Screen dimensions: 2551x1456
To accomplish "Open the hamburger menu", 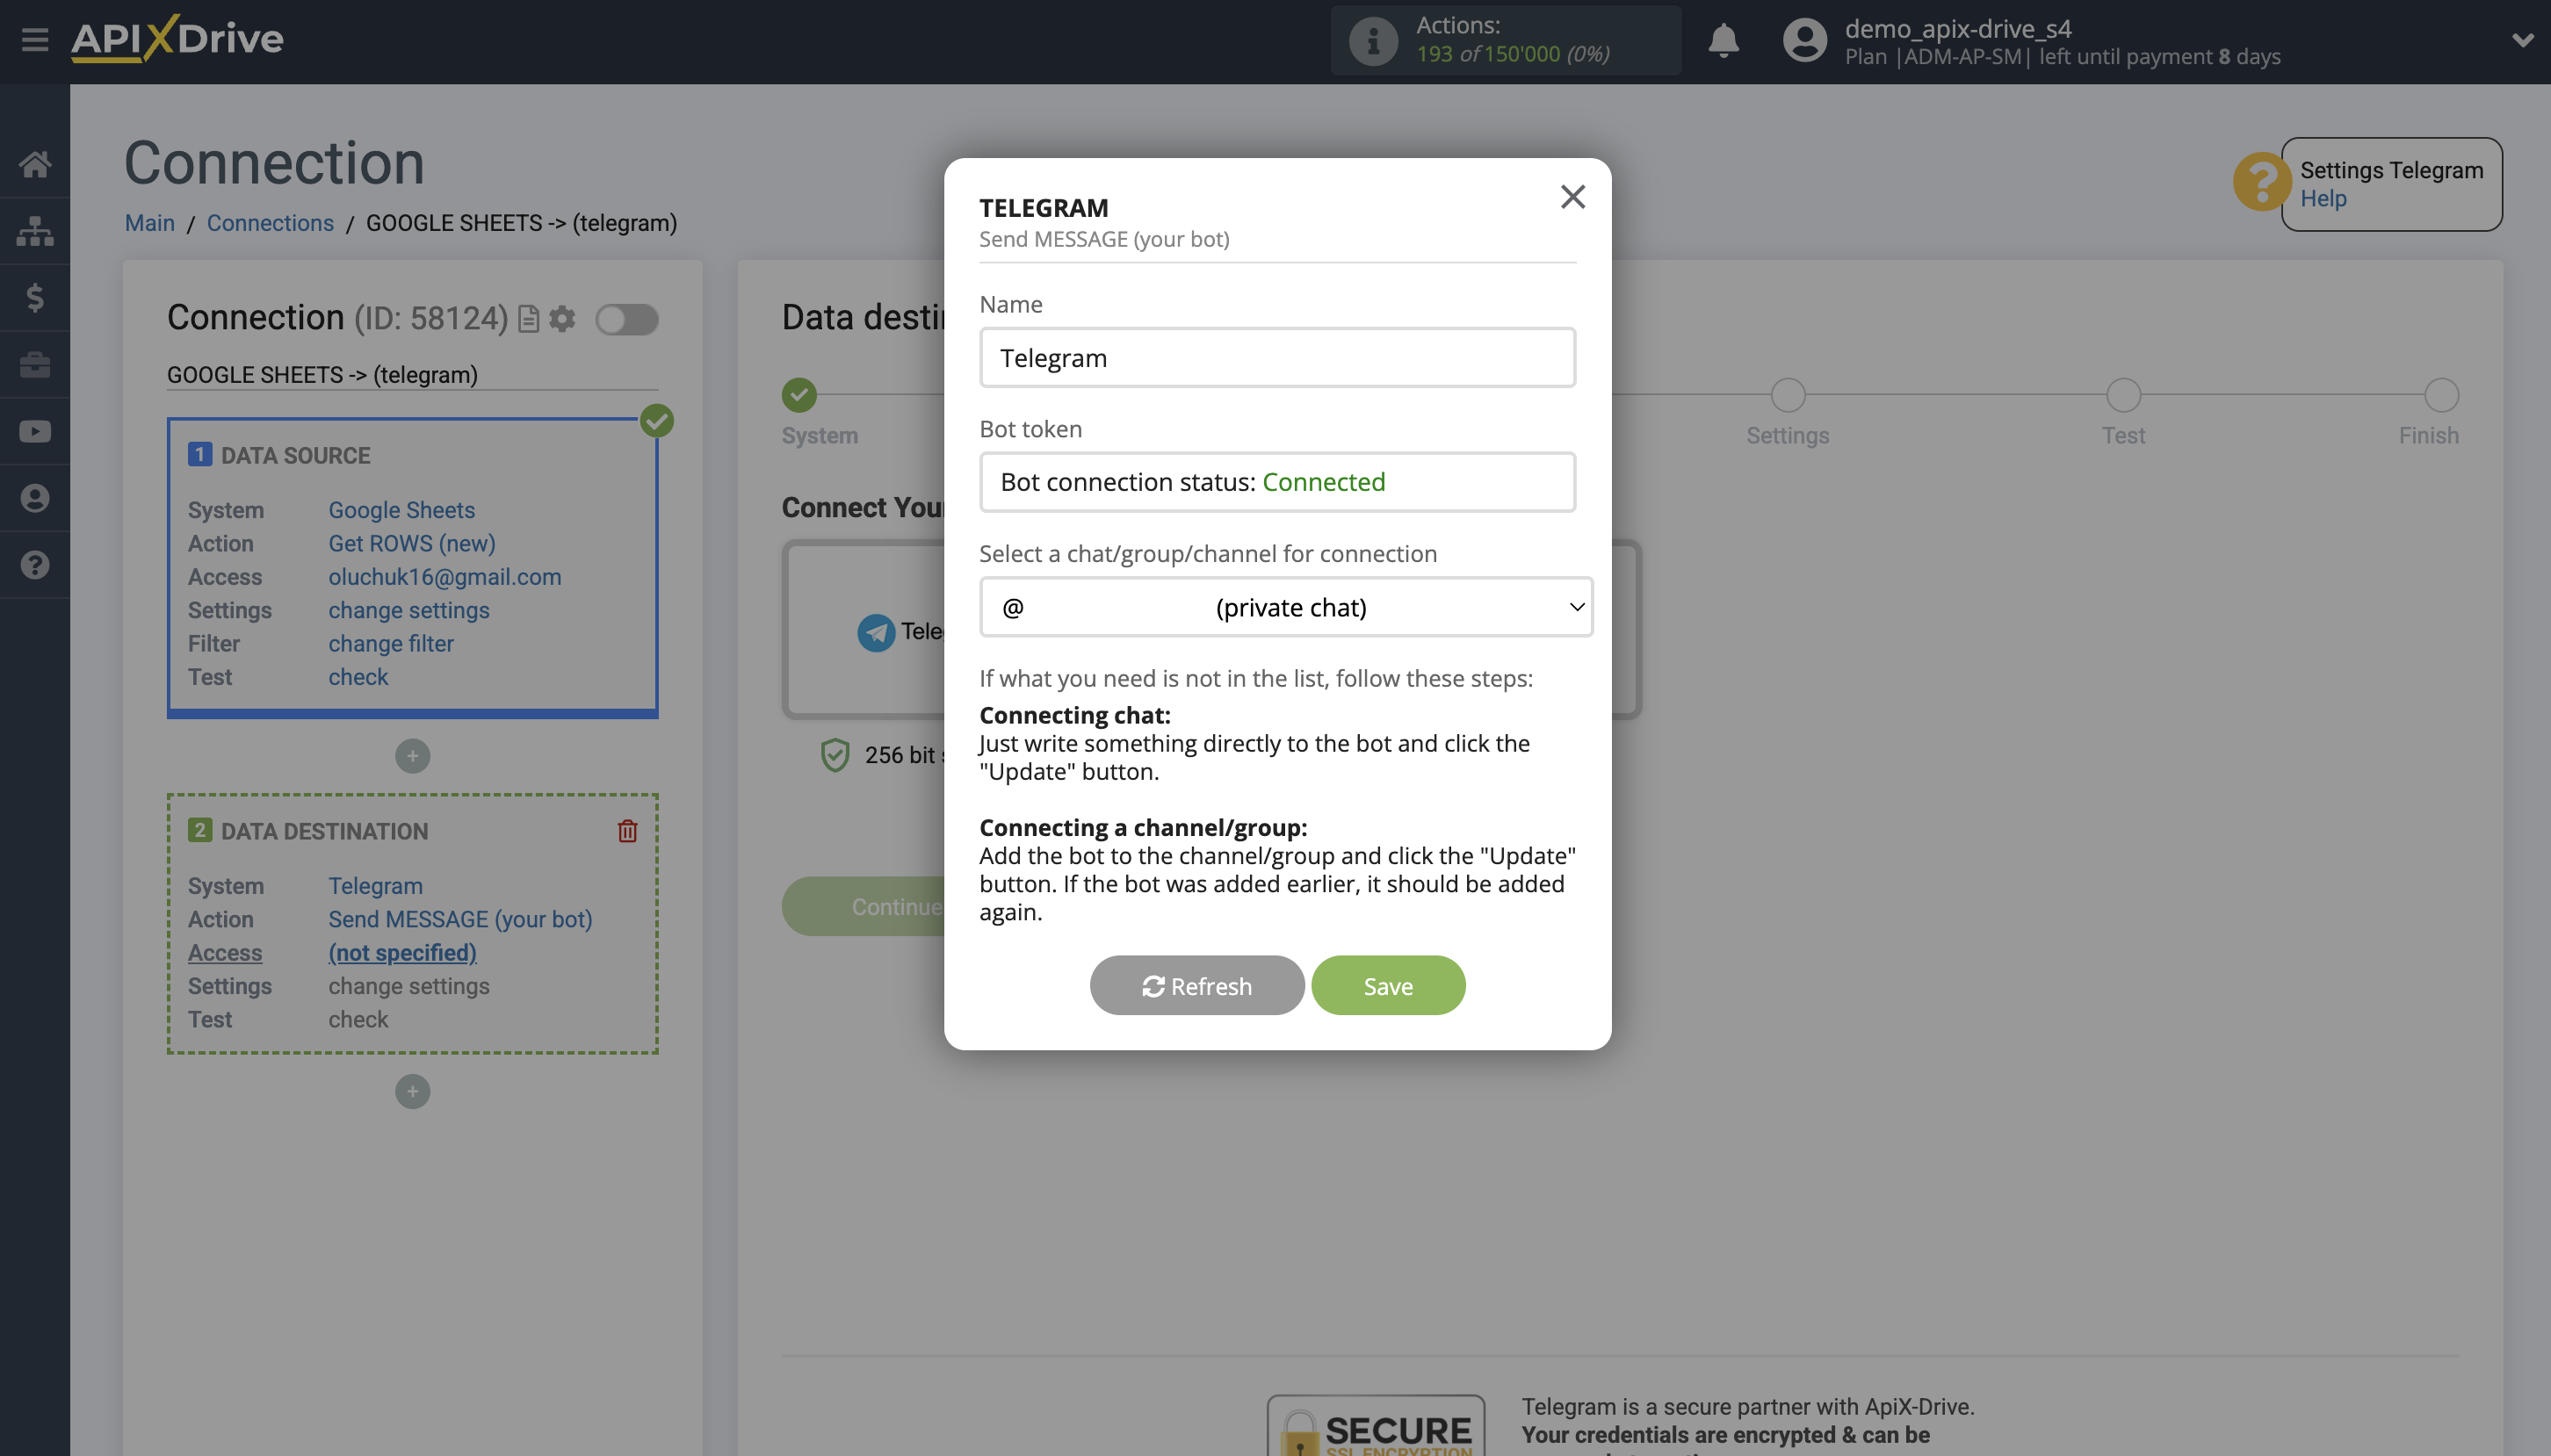I will pyautogui.click(x=36, y=40).
